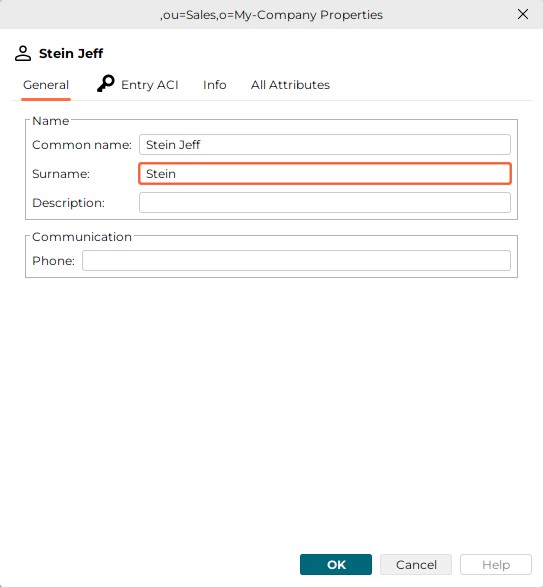Click the Name group box title
The width and height of the screenshot is (543, 587).
(51, 121)
